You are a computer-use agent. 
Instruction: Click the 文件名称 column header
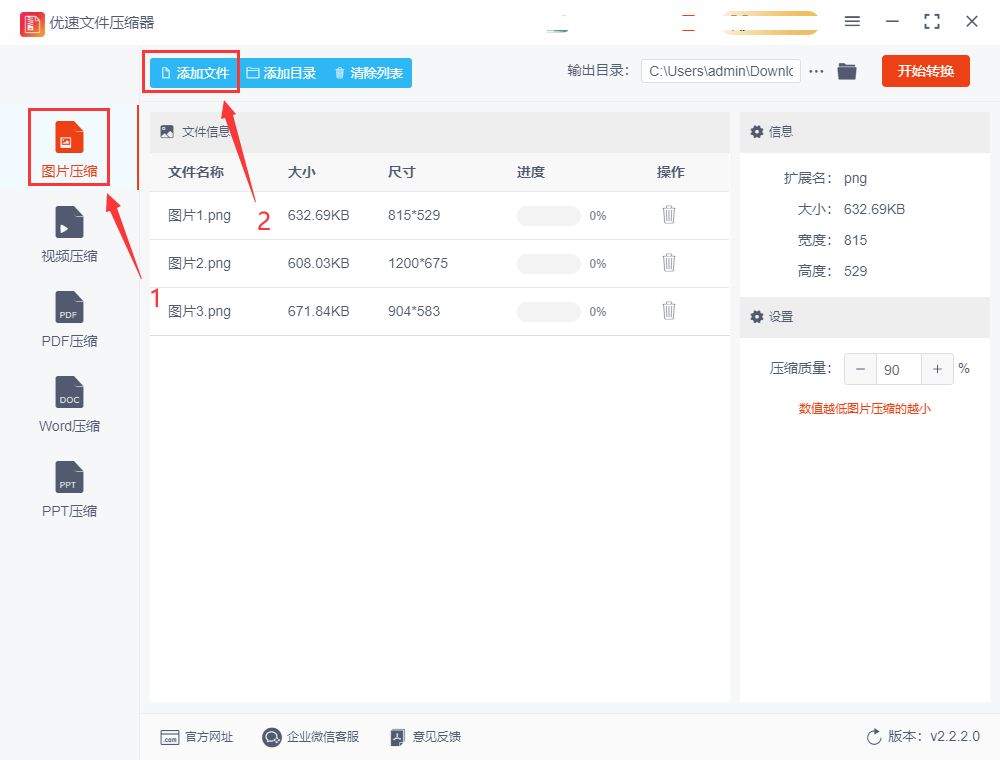(x=196, y=172)
